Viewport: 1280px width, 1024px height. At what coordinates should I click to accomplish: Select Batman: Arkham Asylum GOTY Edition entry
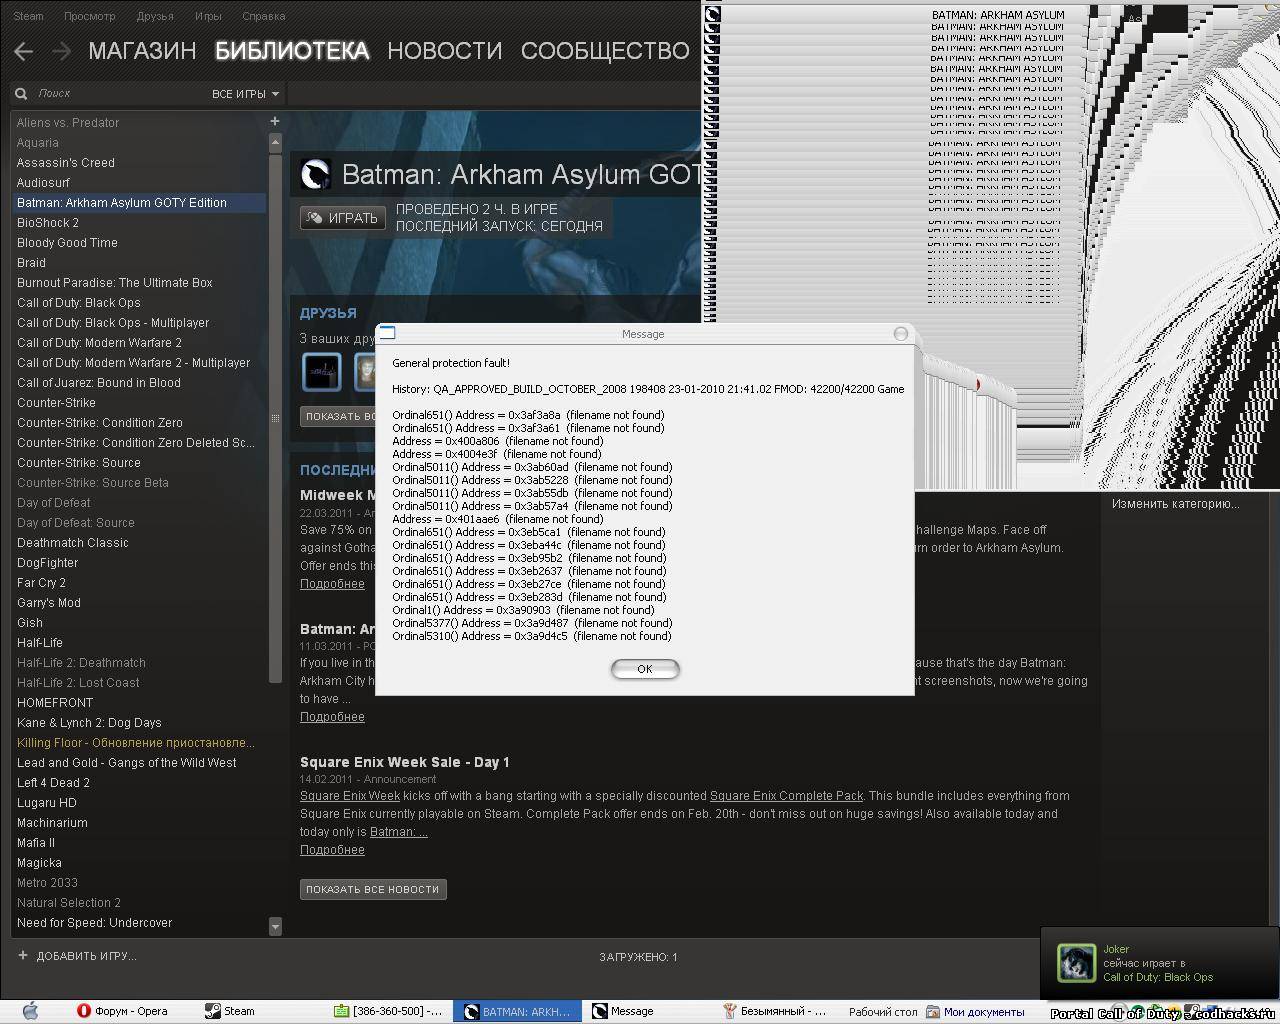tap(140, 203)
